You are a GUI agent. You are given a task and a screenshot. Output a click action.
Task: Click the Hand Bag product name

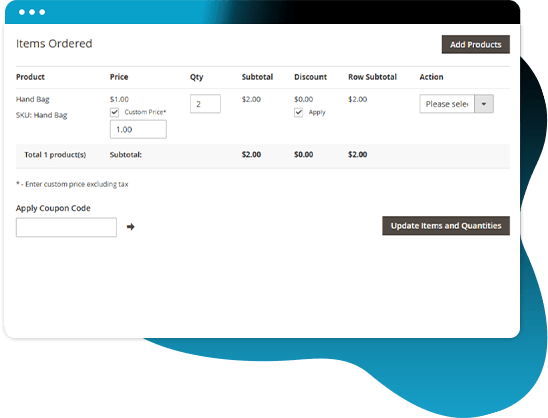[x=33, y=100]
